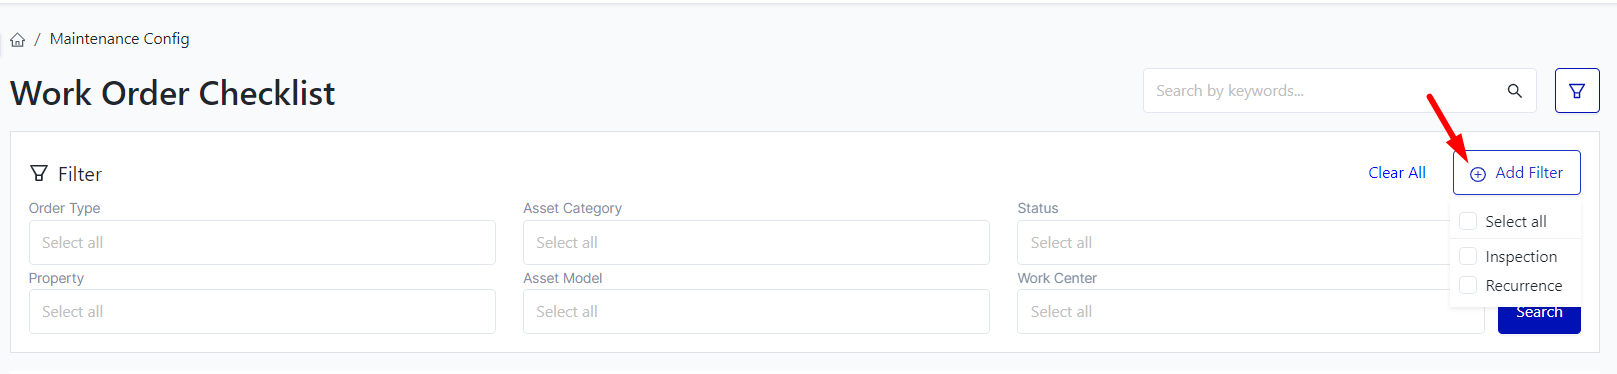1617x374 pixels.
Task: Open the Order Type dropdown
Action: 262,242
